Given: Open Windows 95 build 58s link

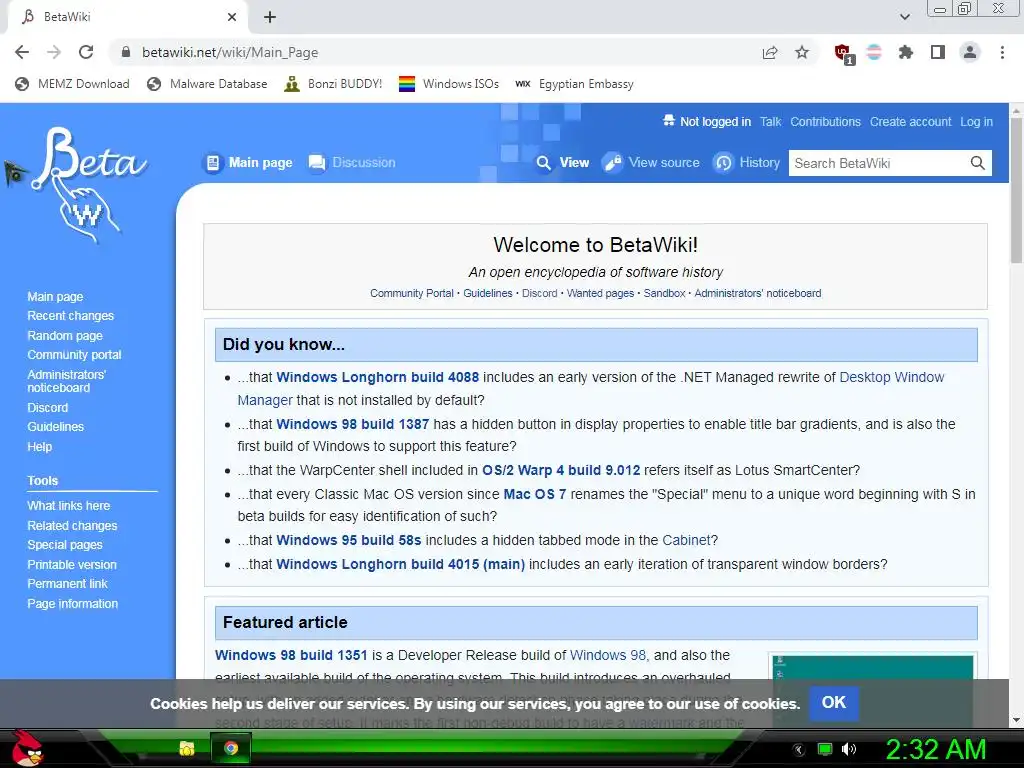Looking at the screenshot, I should [x=349, y=540].
